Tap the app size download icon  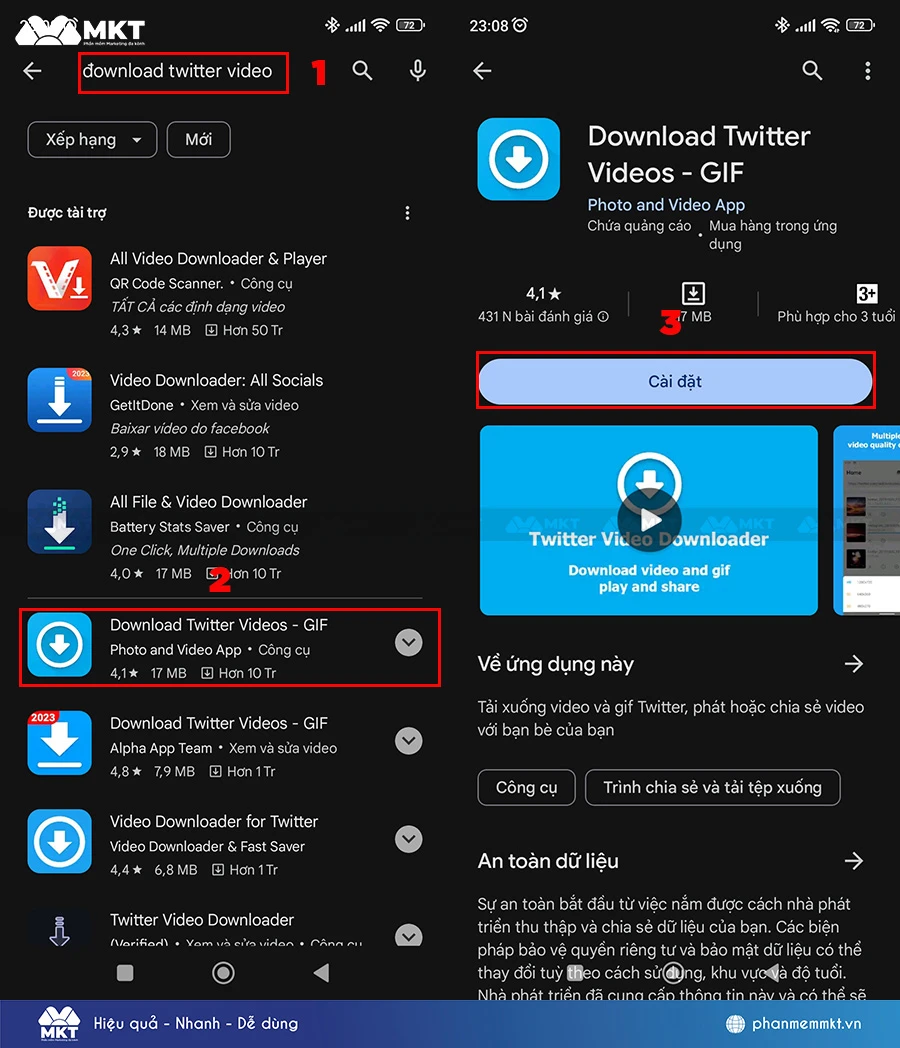point(694,293)
